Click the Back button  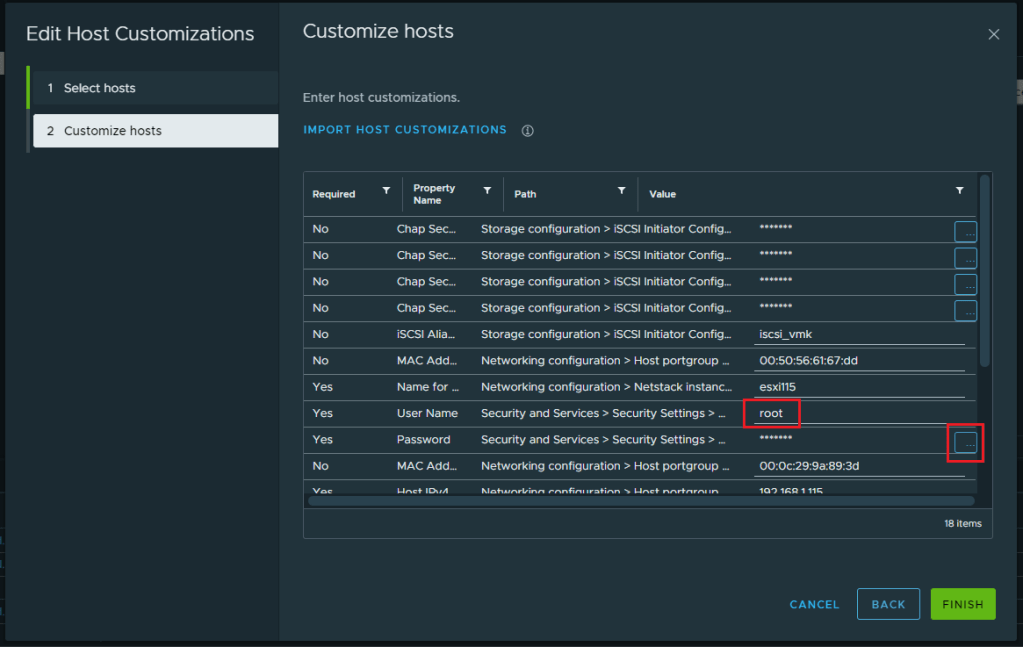[888, 604]
